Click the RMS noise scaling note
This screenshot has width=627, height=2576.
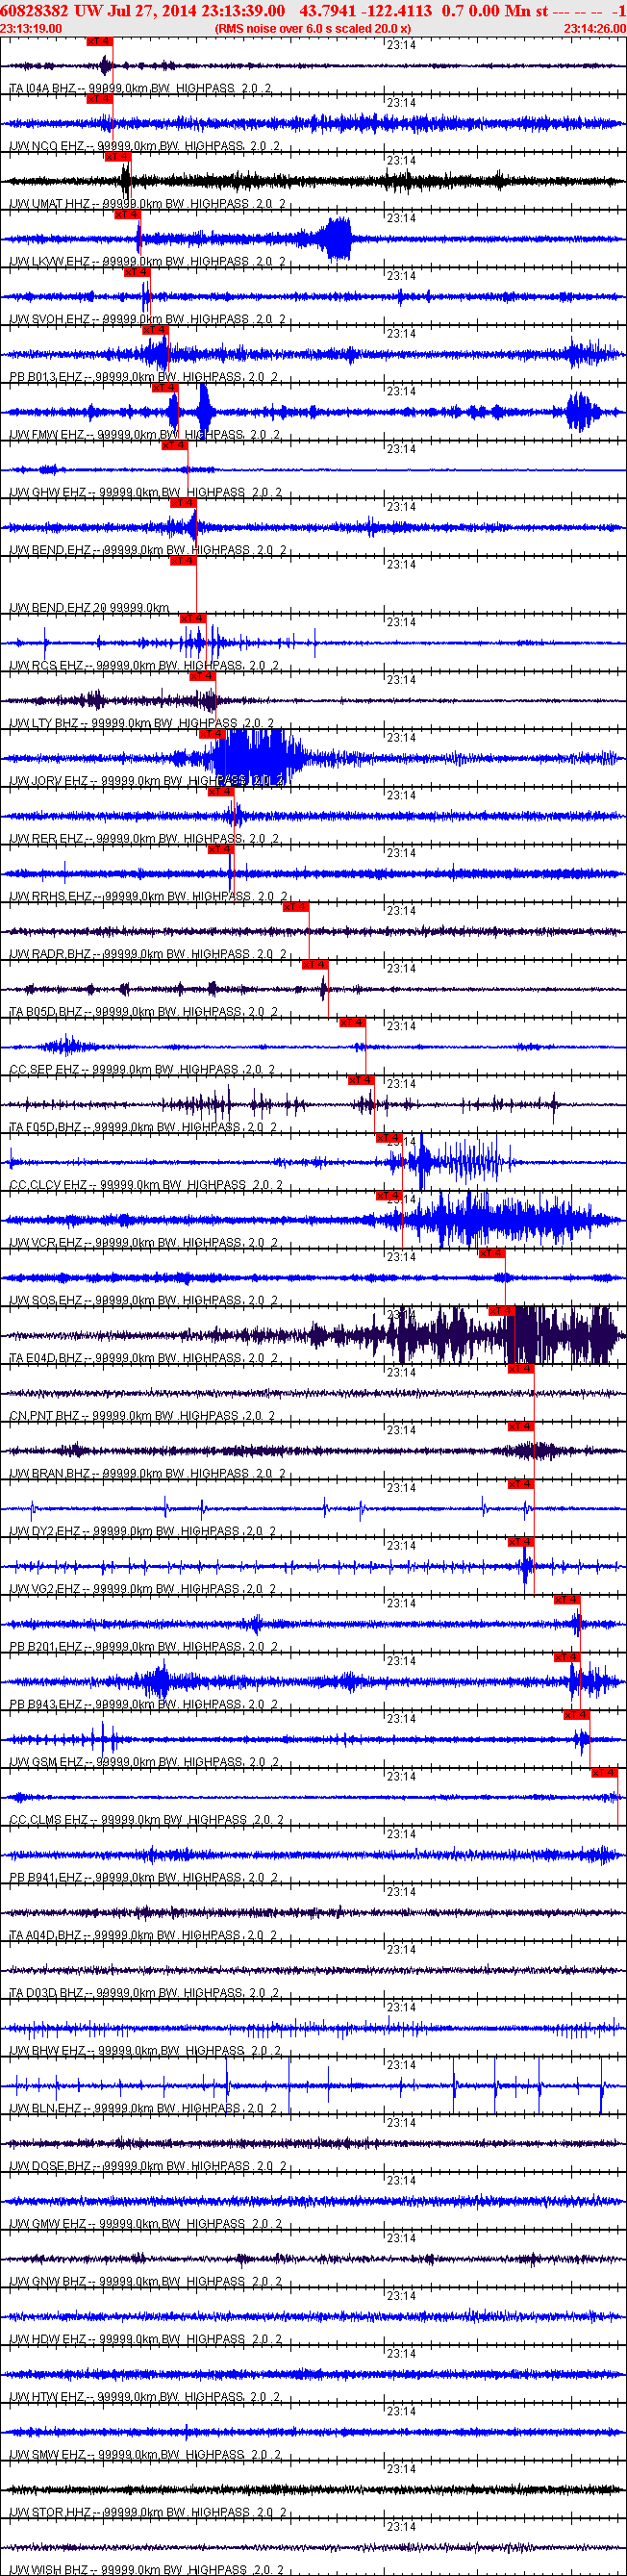click(x=312, y=29)
